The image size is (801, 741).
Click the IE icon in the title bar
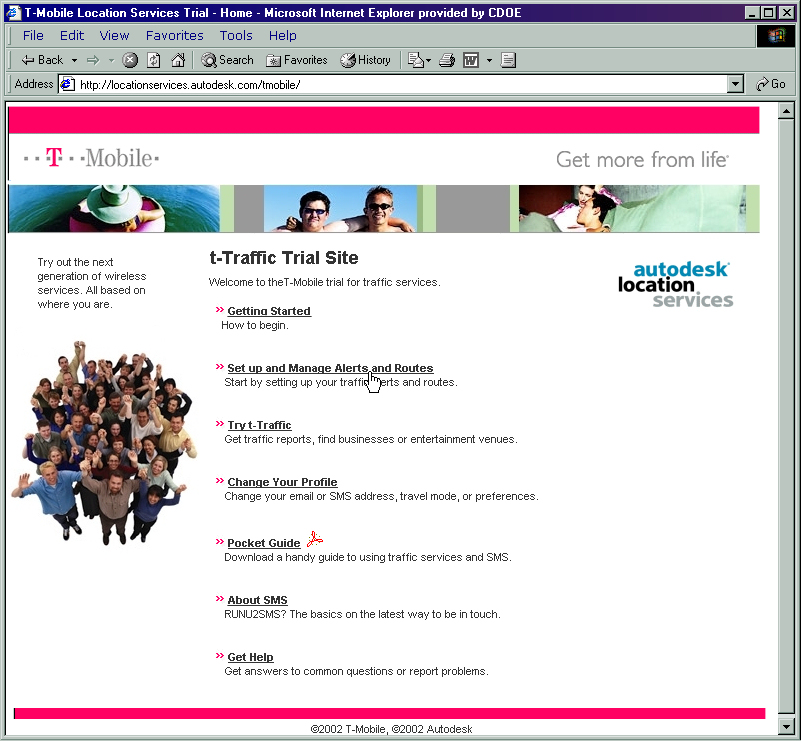click(13, 12)
